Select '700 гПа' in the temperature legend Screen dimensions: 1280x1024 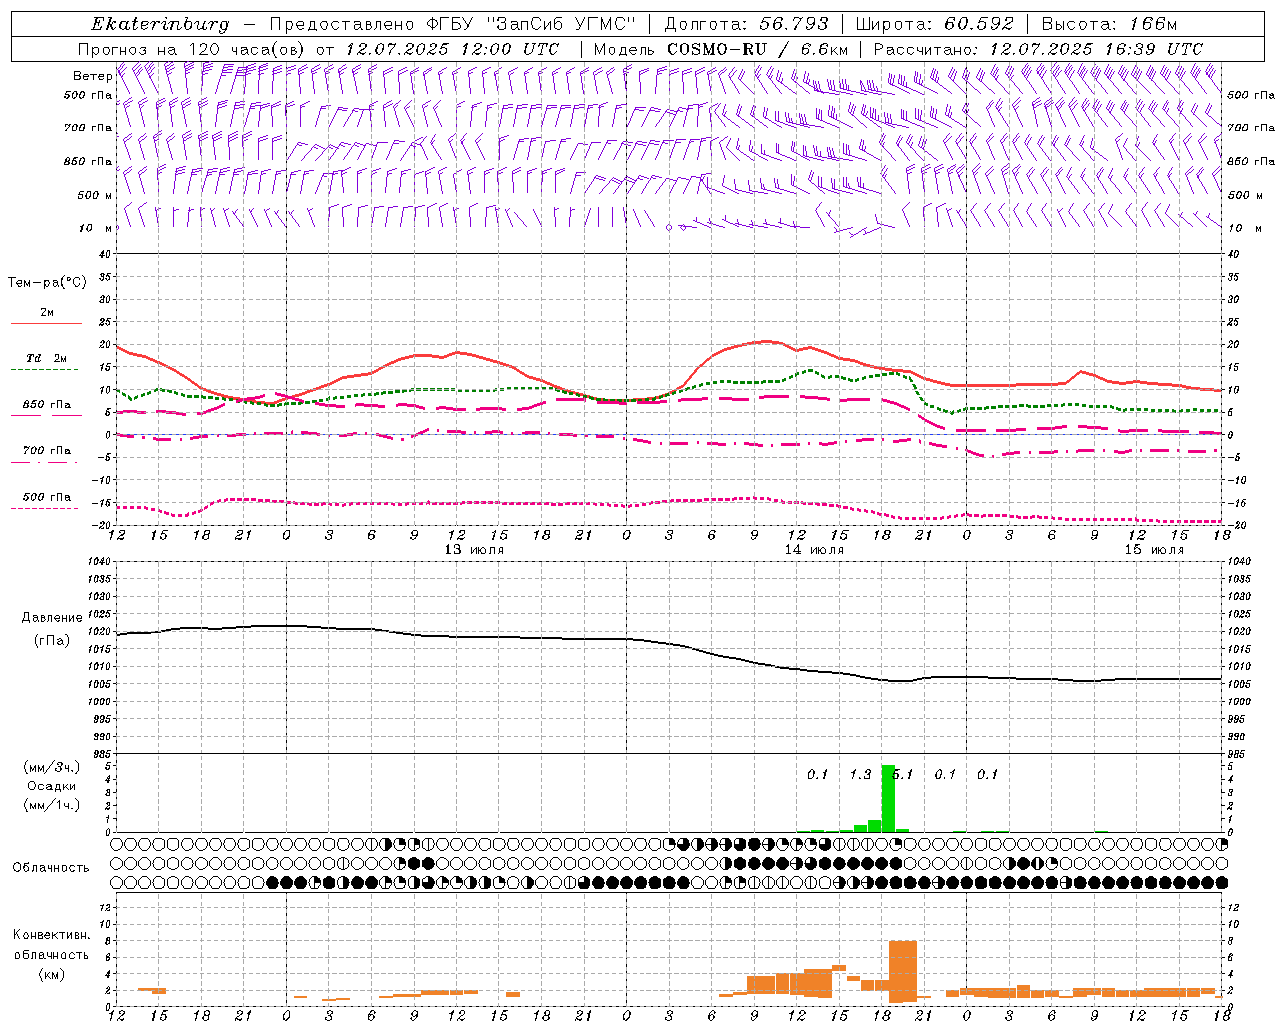click(47, 451)
